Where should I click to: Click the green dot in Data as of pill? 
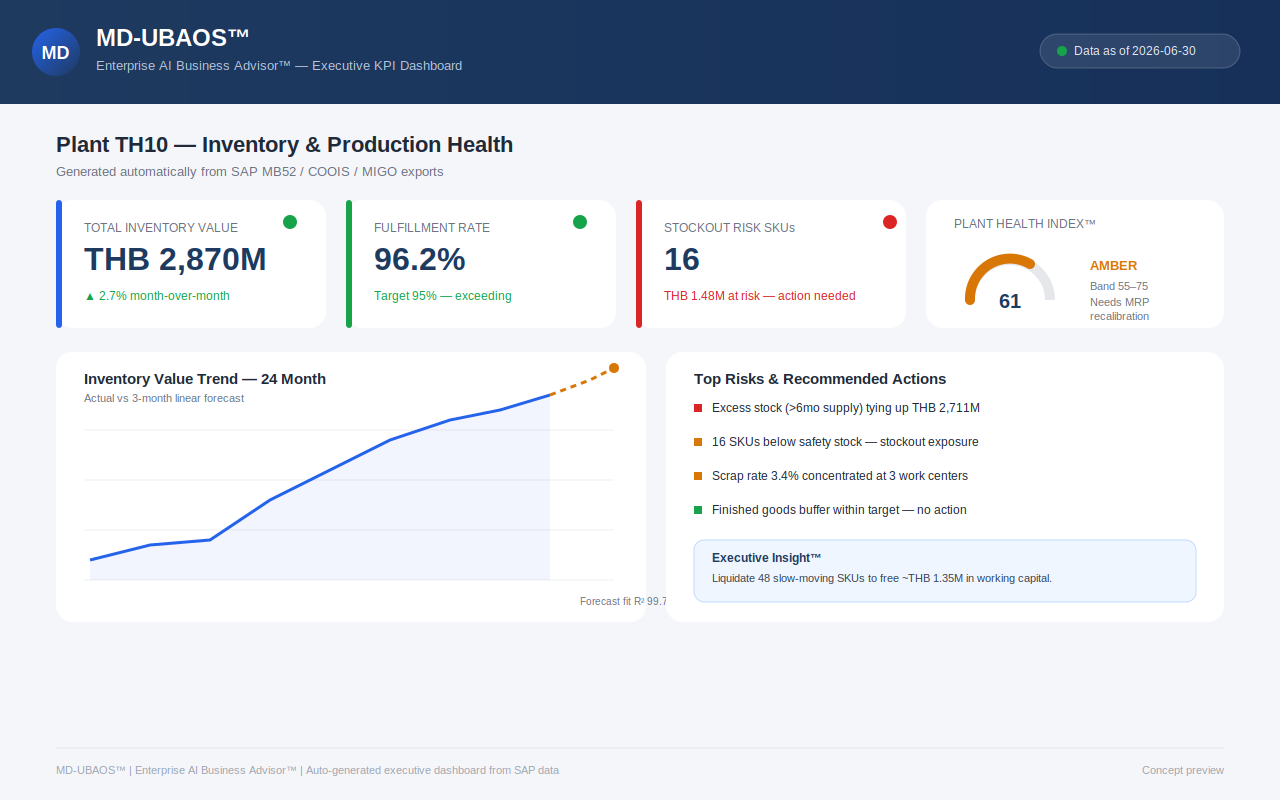(x=1062, y=51)
